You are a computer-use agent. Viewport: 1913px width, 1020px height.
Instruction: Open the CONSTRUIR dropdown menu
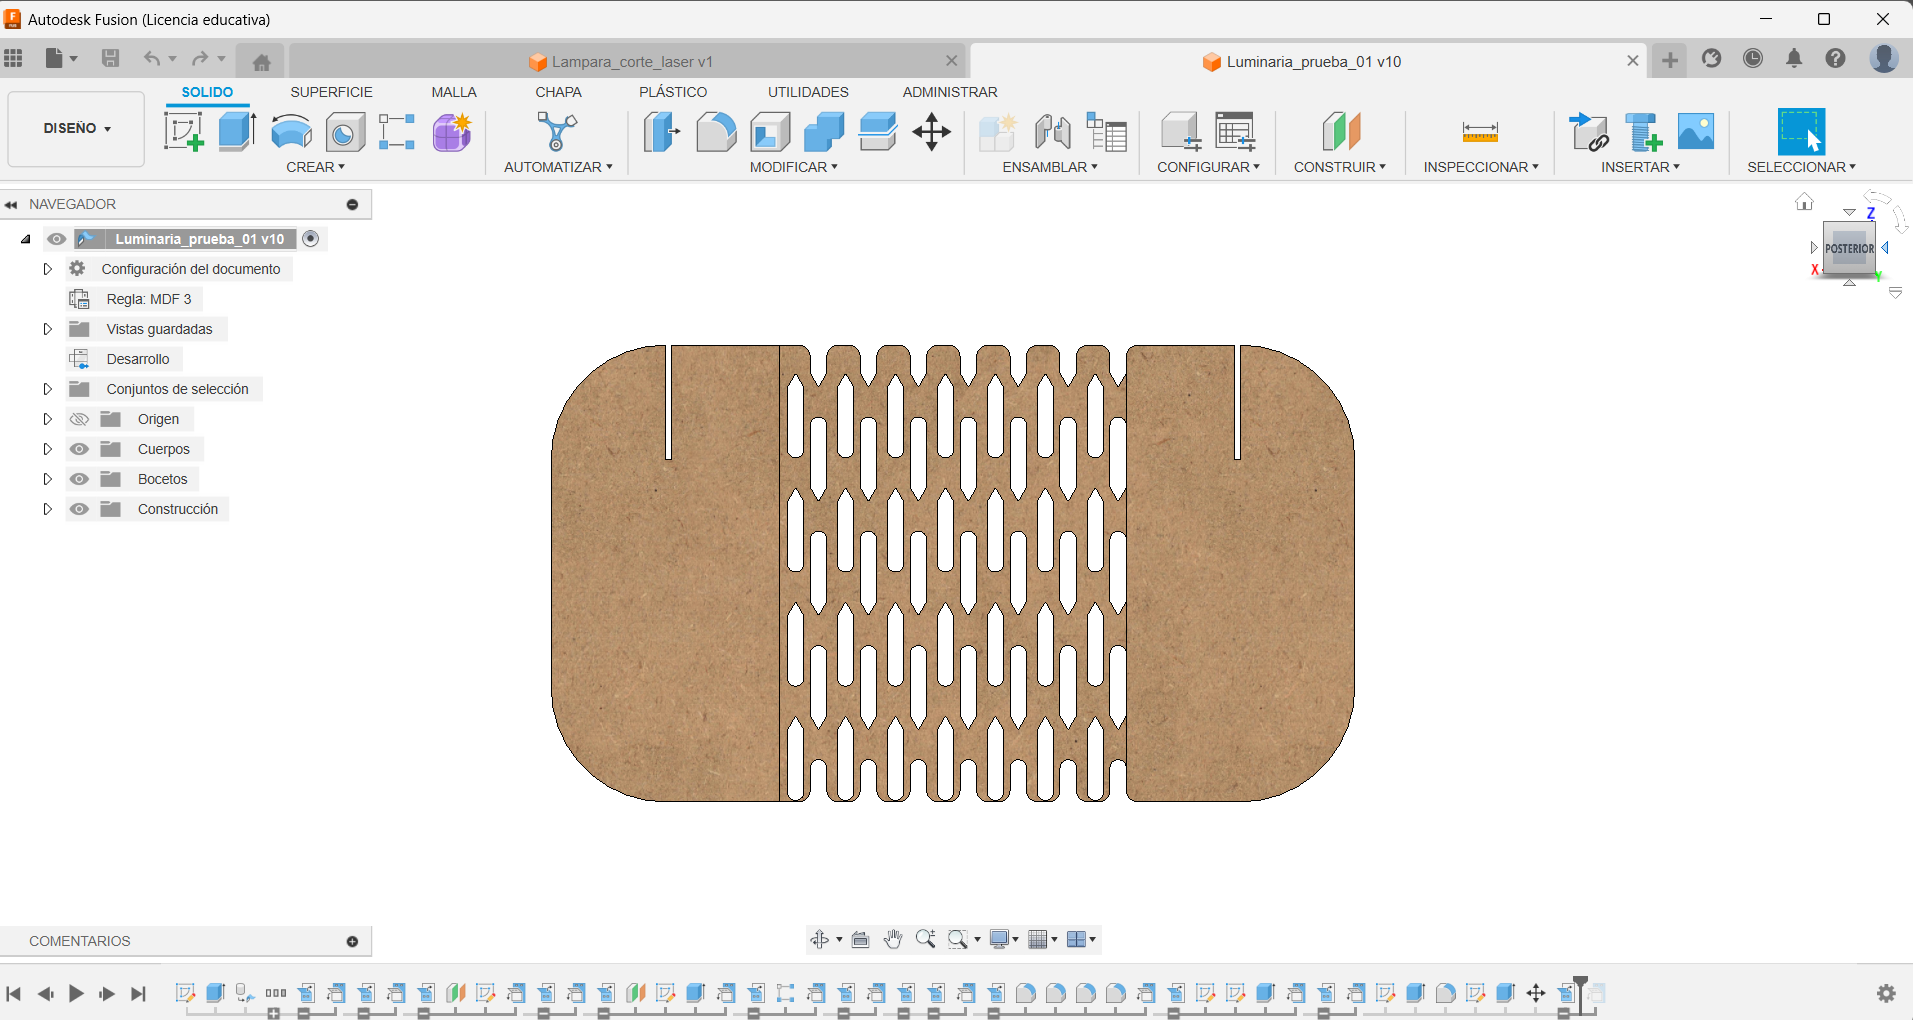[x=1340, y=167]
